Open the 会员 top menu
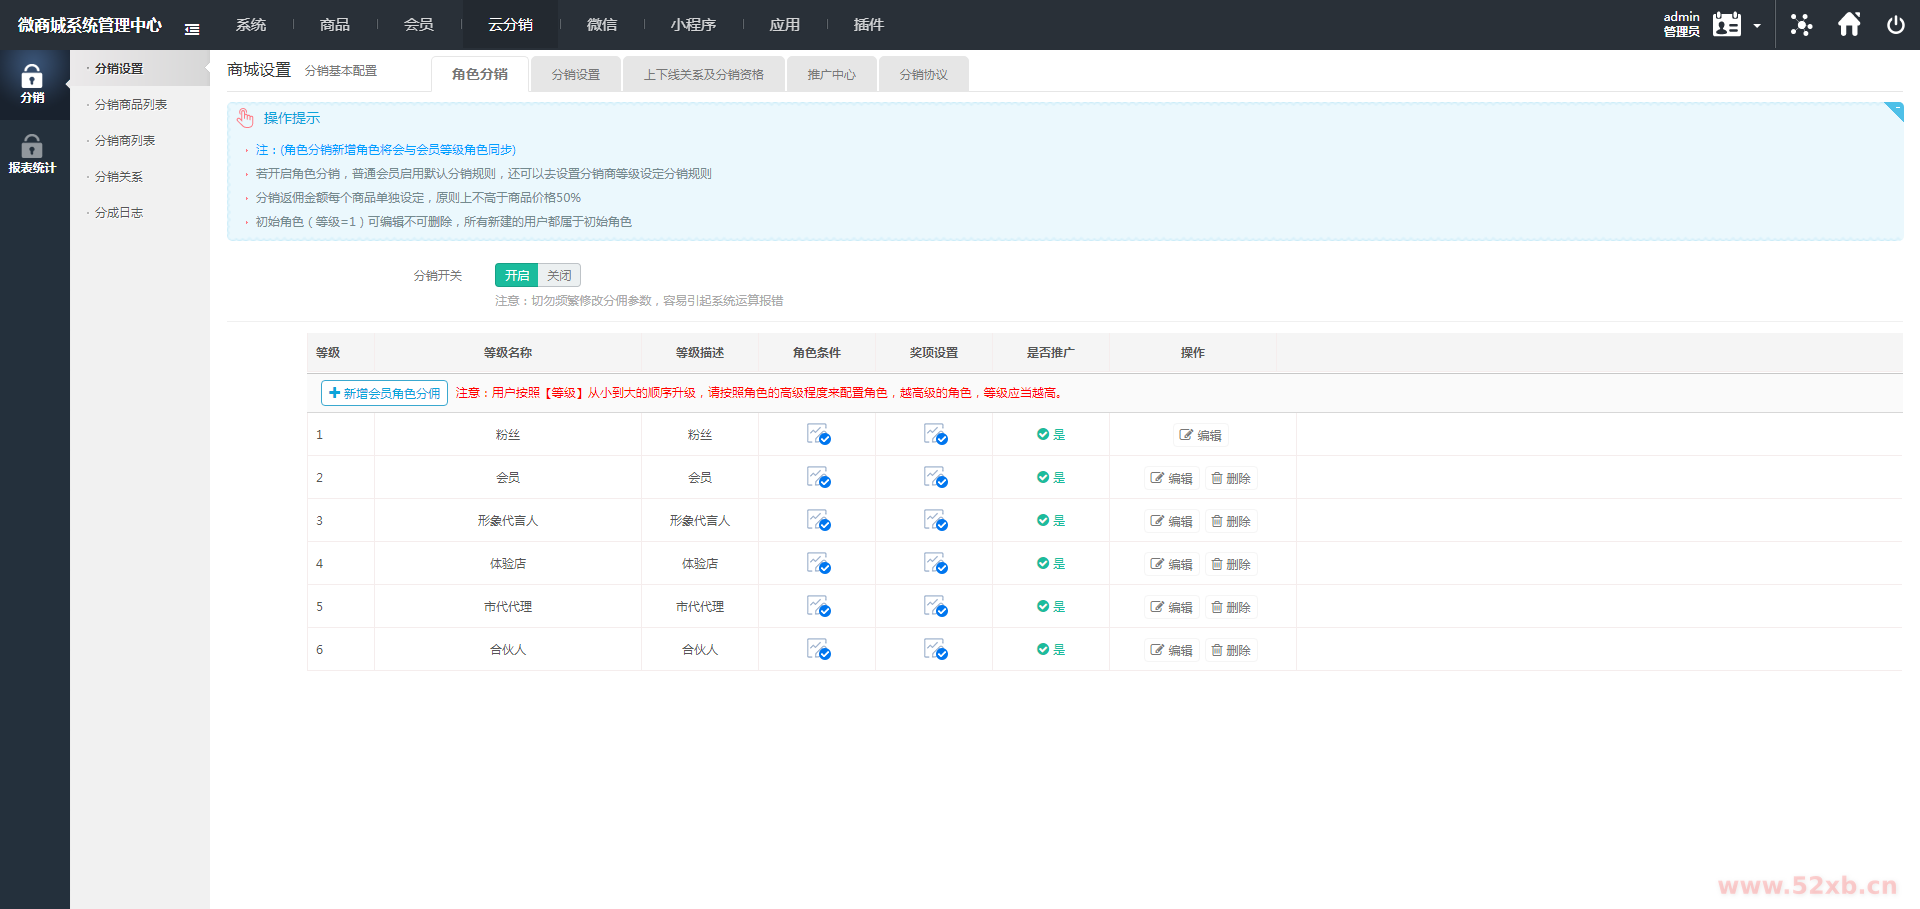This screenshot has width=1920, height=909. coord(418,25)
